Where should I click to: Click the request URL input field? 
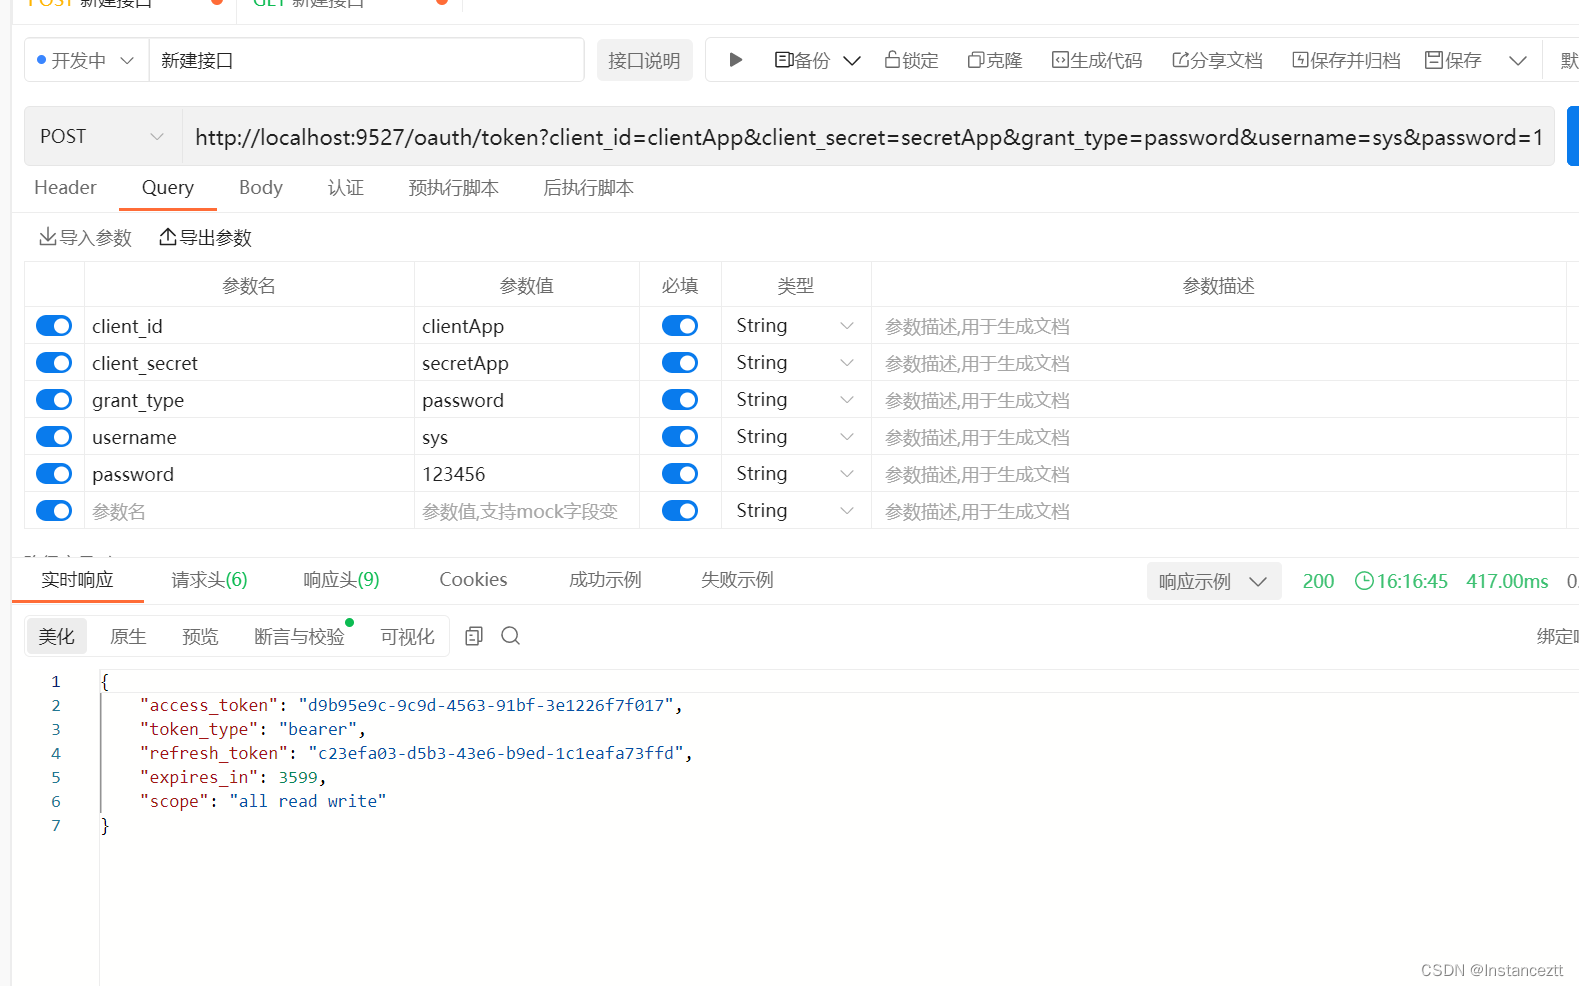[868, 137]
